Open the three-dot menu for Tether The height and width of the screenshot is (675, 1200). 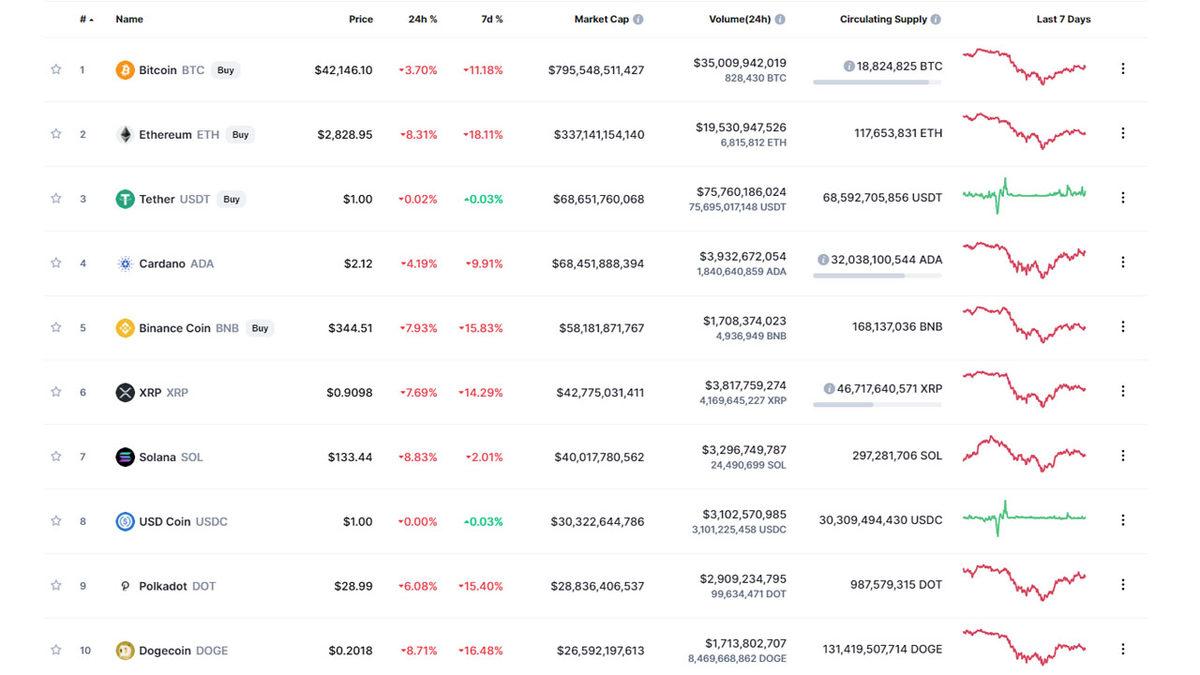click(x=1122, y=198)
